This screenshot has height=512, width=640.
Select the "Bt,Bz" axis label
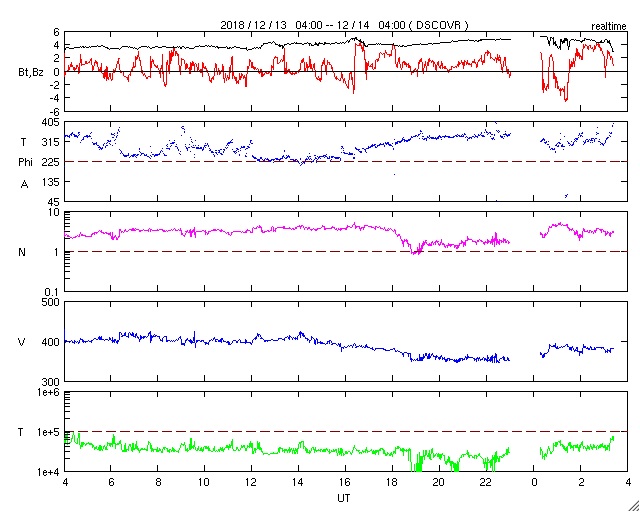point(31,73)
